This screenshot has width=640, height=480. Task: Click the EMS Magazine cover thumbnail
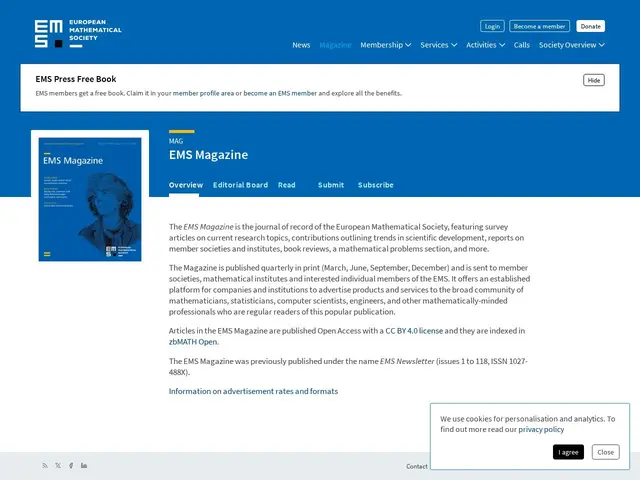(x=90, y=200)
